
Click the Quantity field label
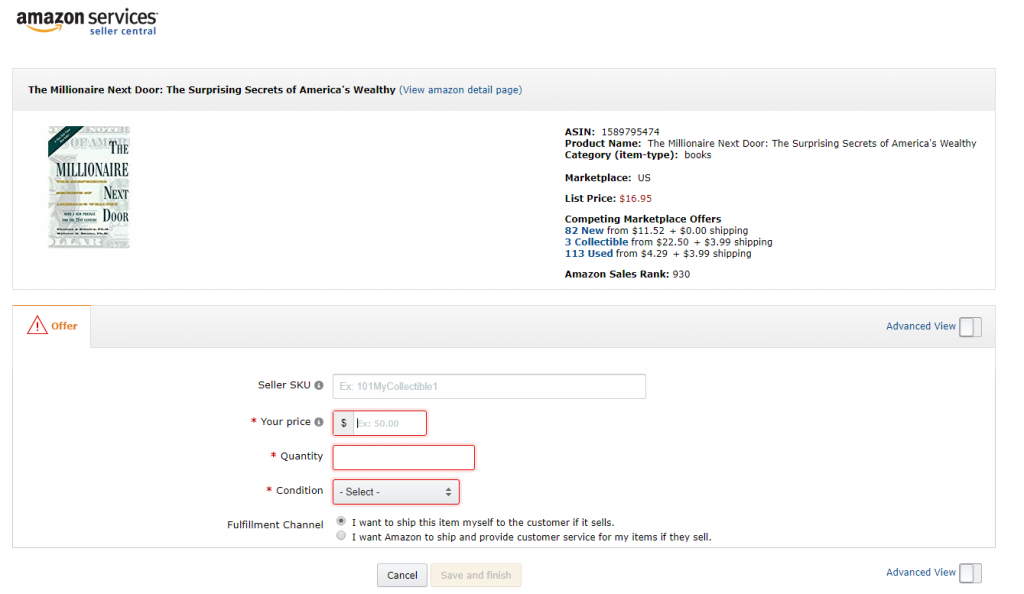(x=301, y=456)
